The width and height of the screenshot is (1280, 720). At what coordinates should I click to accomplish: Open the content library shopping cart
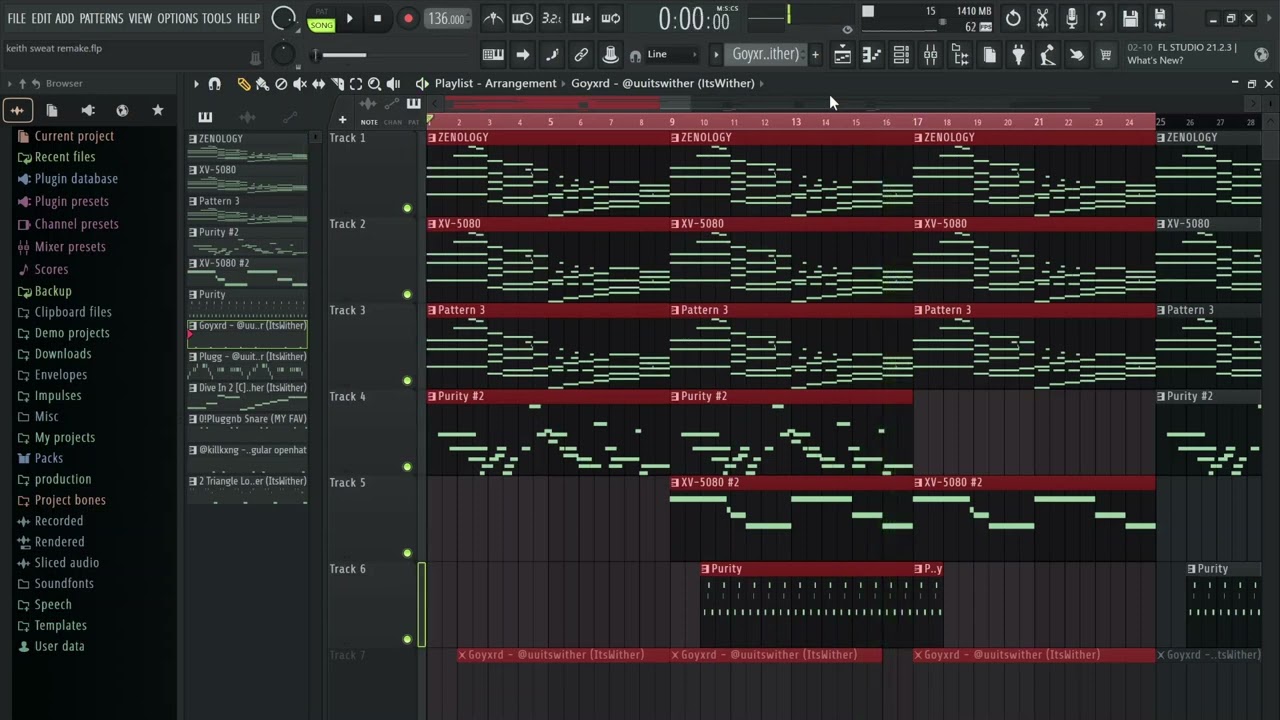coord(1106,55)
